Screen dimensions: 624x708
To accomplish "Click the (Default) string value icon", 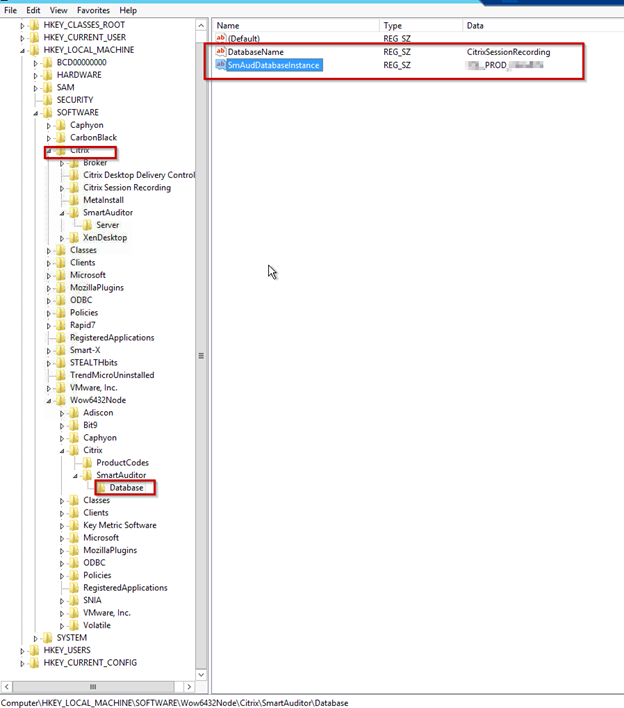I will (x=220, y=38).
